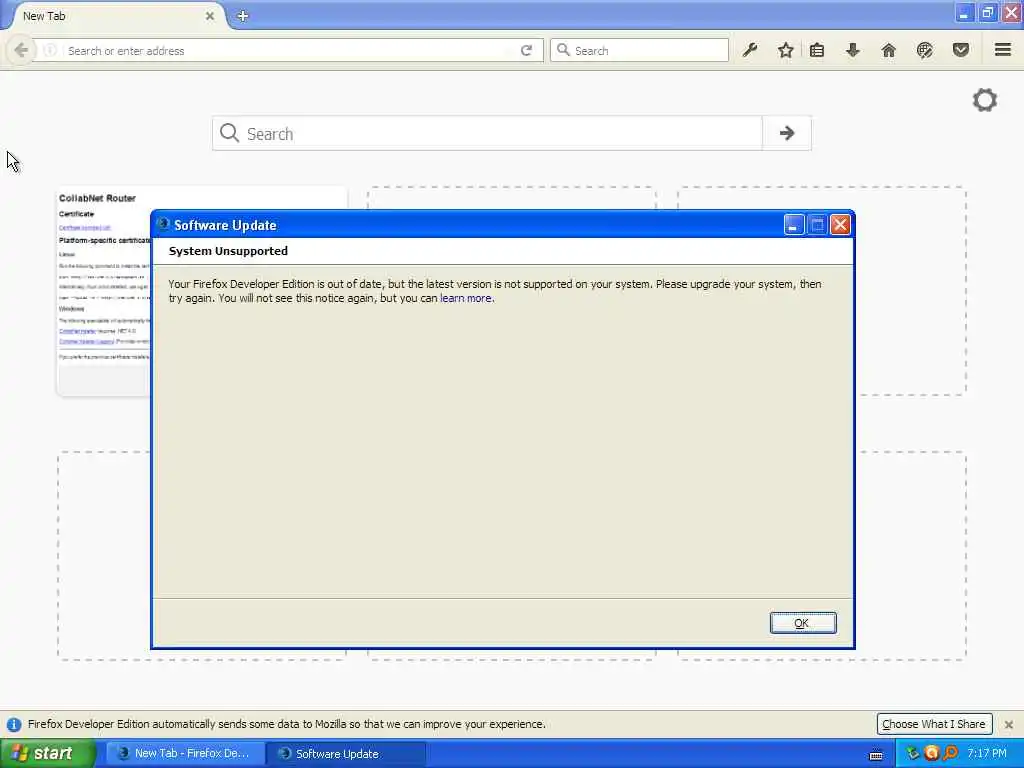Open a new tab with plus button
This screenshot has width=1024, height=768.
point(242,16)
